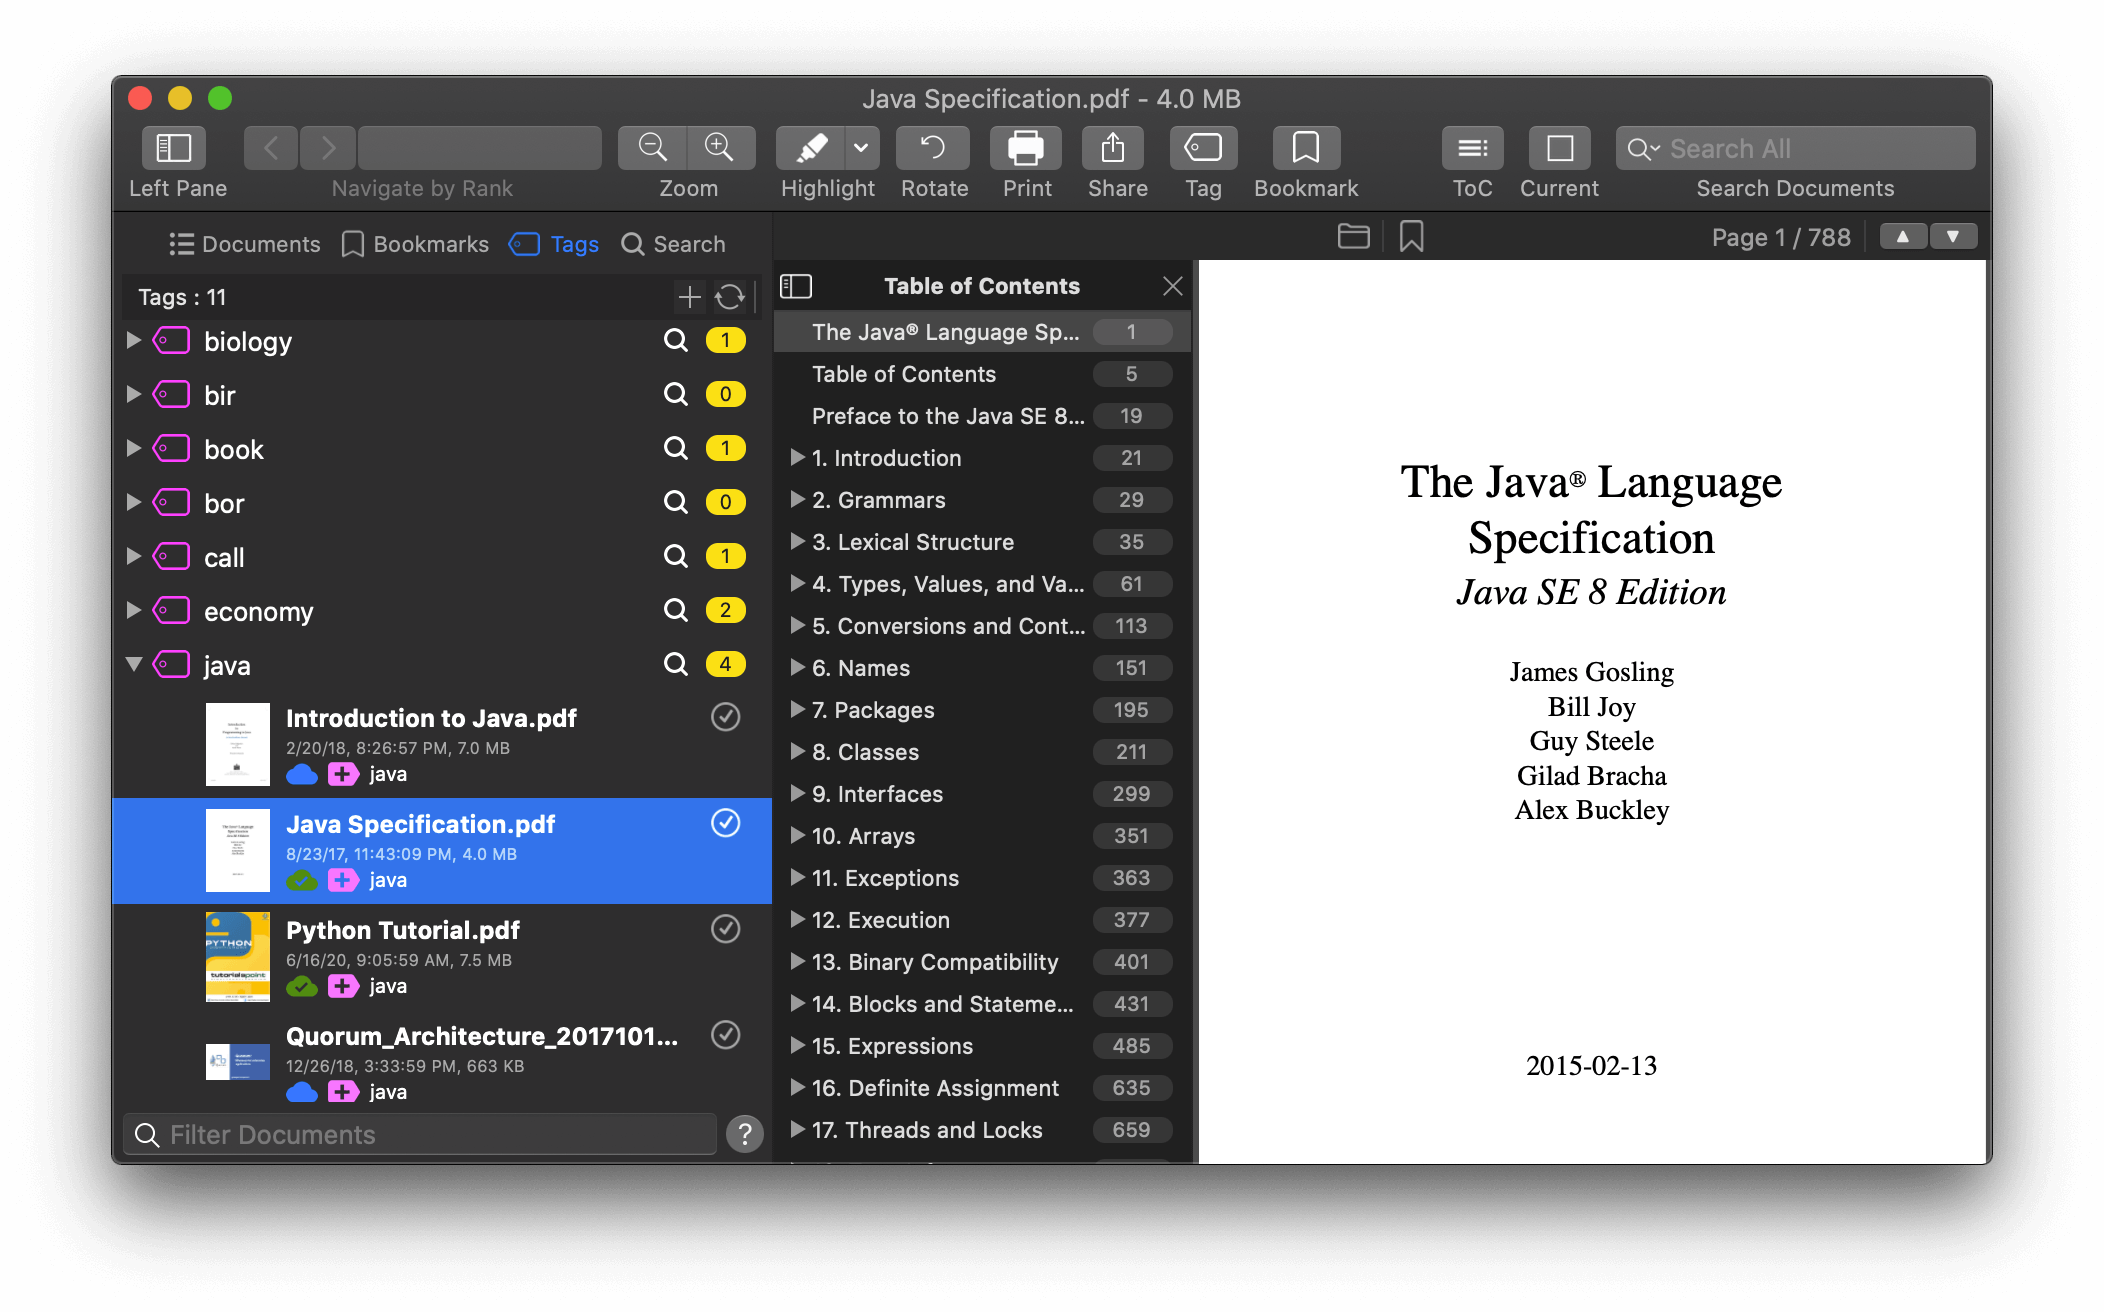Toggle the ToC toolbar button

(x=1472, y=148)
